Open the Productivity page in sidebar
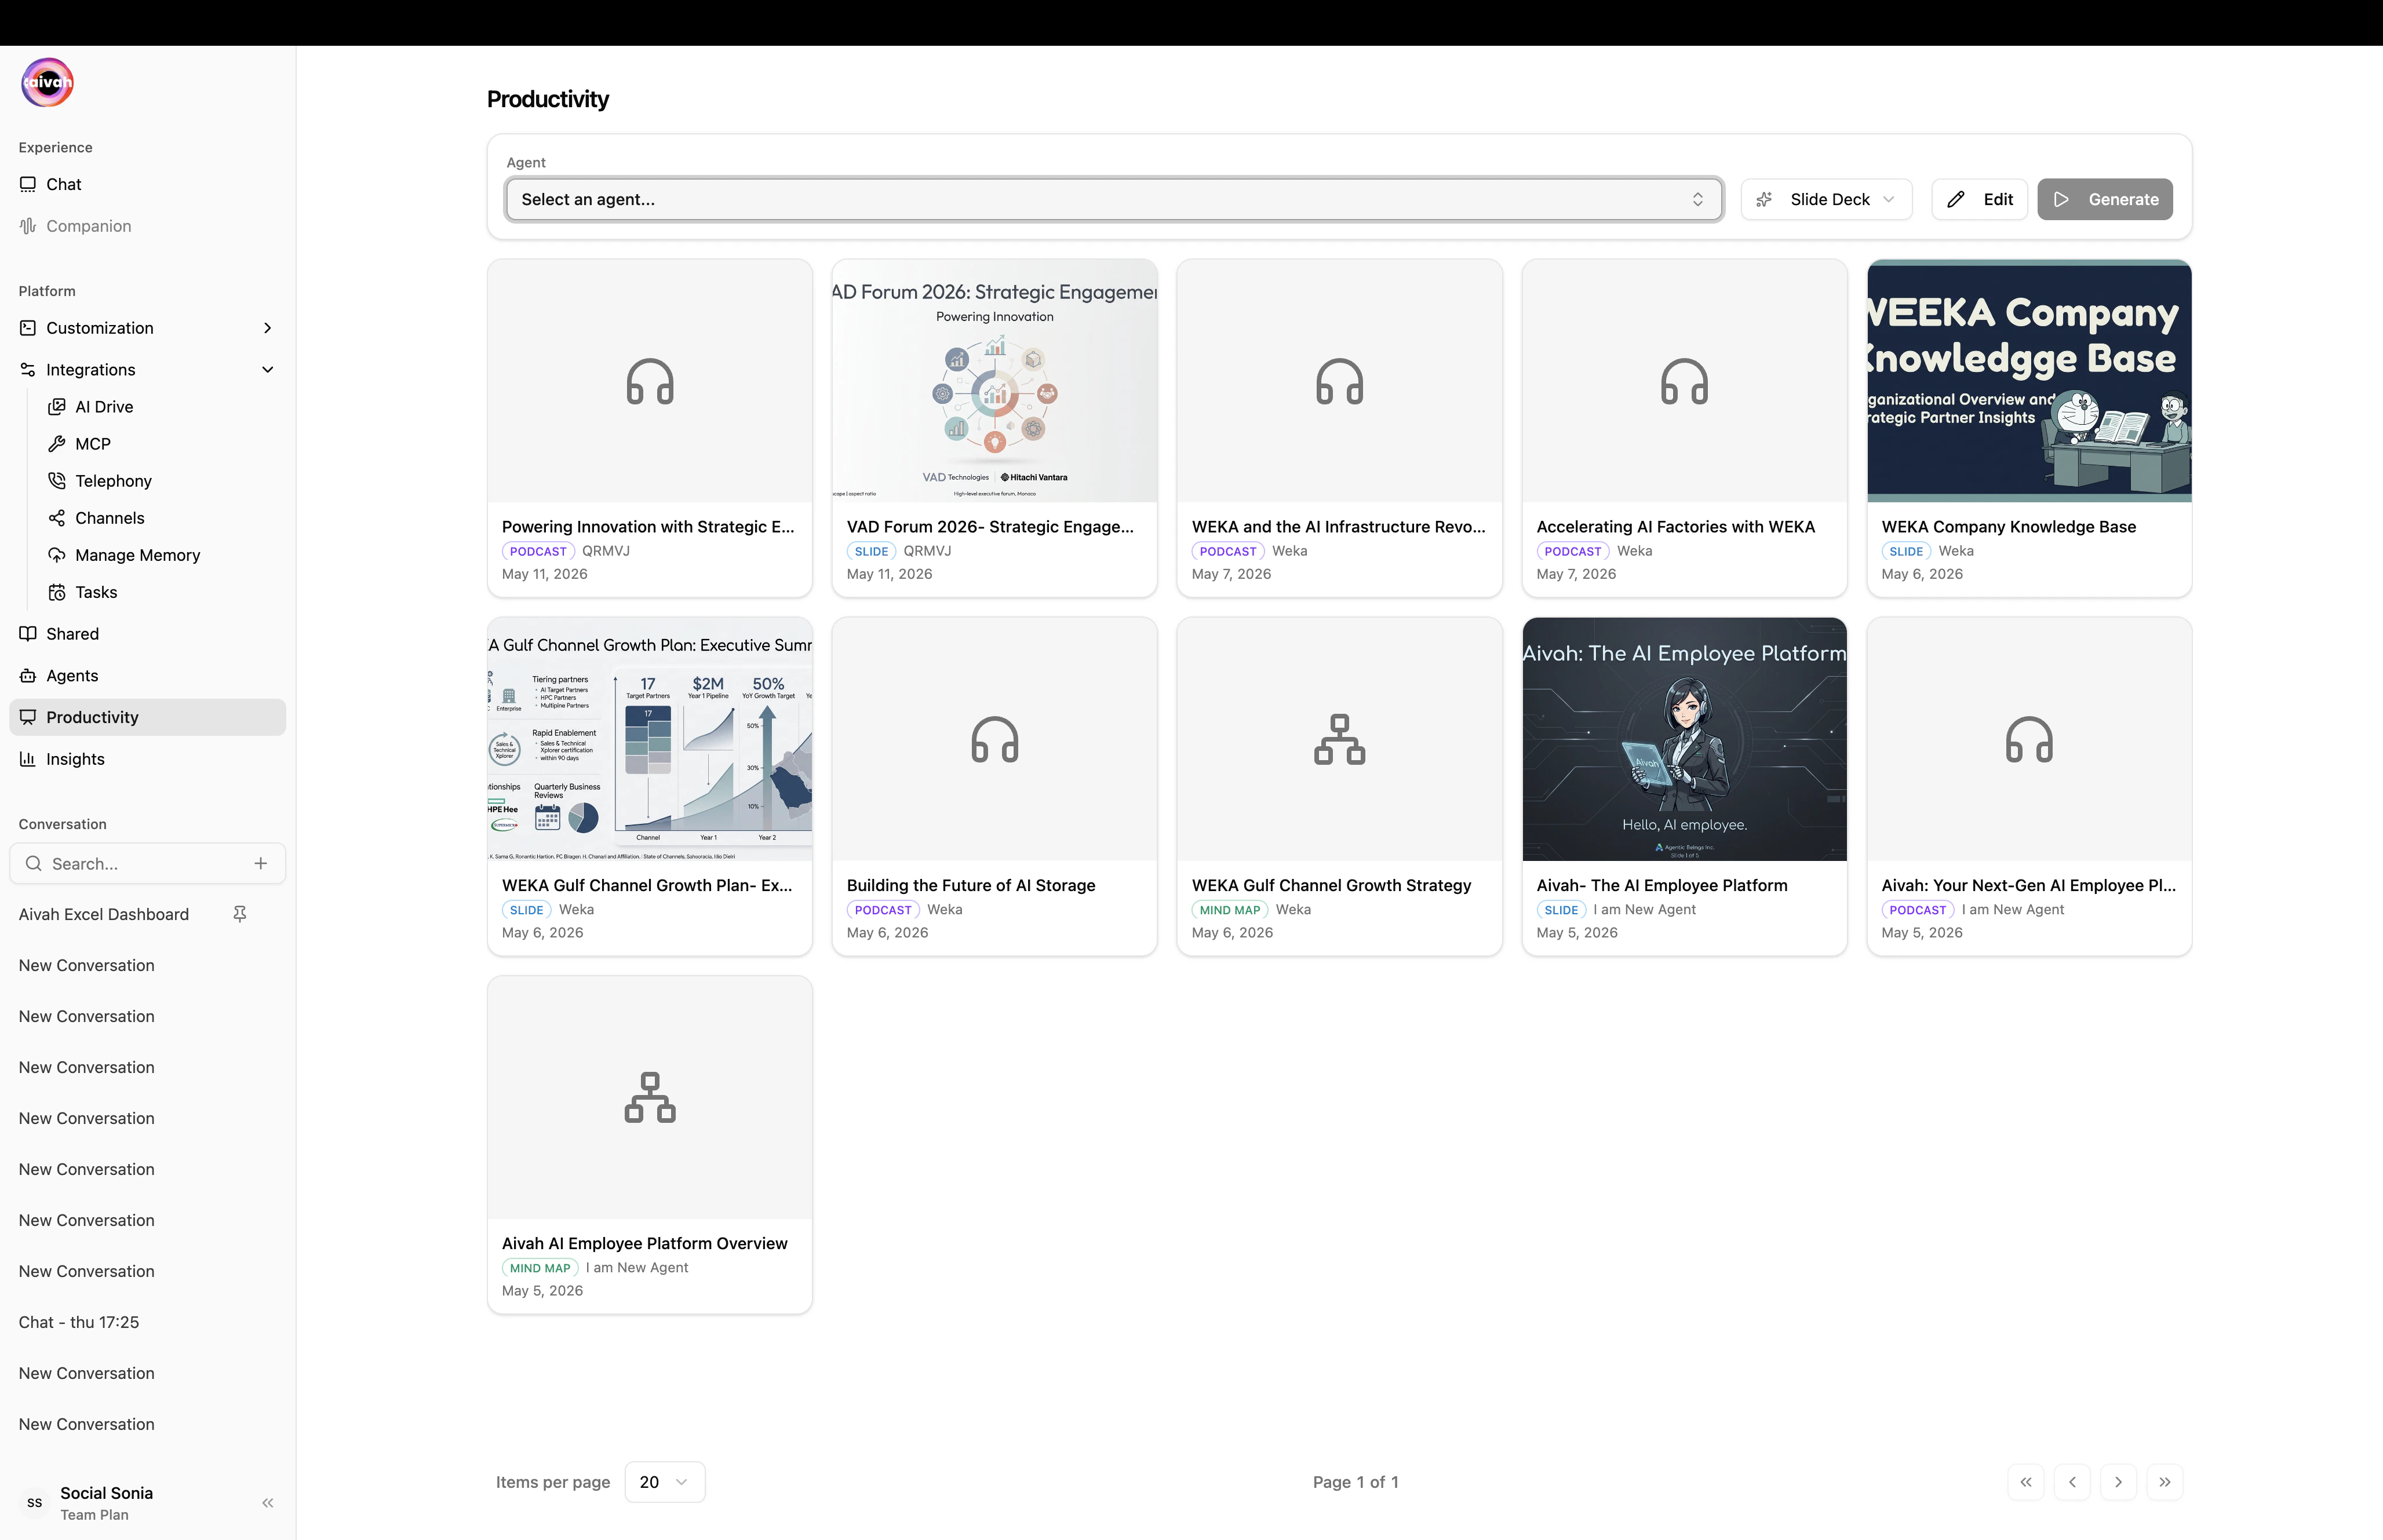Image resolution: width=2383 pixels, height=1540 pixels. click(x=148, y=717)
